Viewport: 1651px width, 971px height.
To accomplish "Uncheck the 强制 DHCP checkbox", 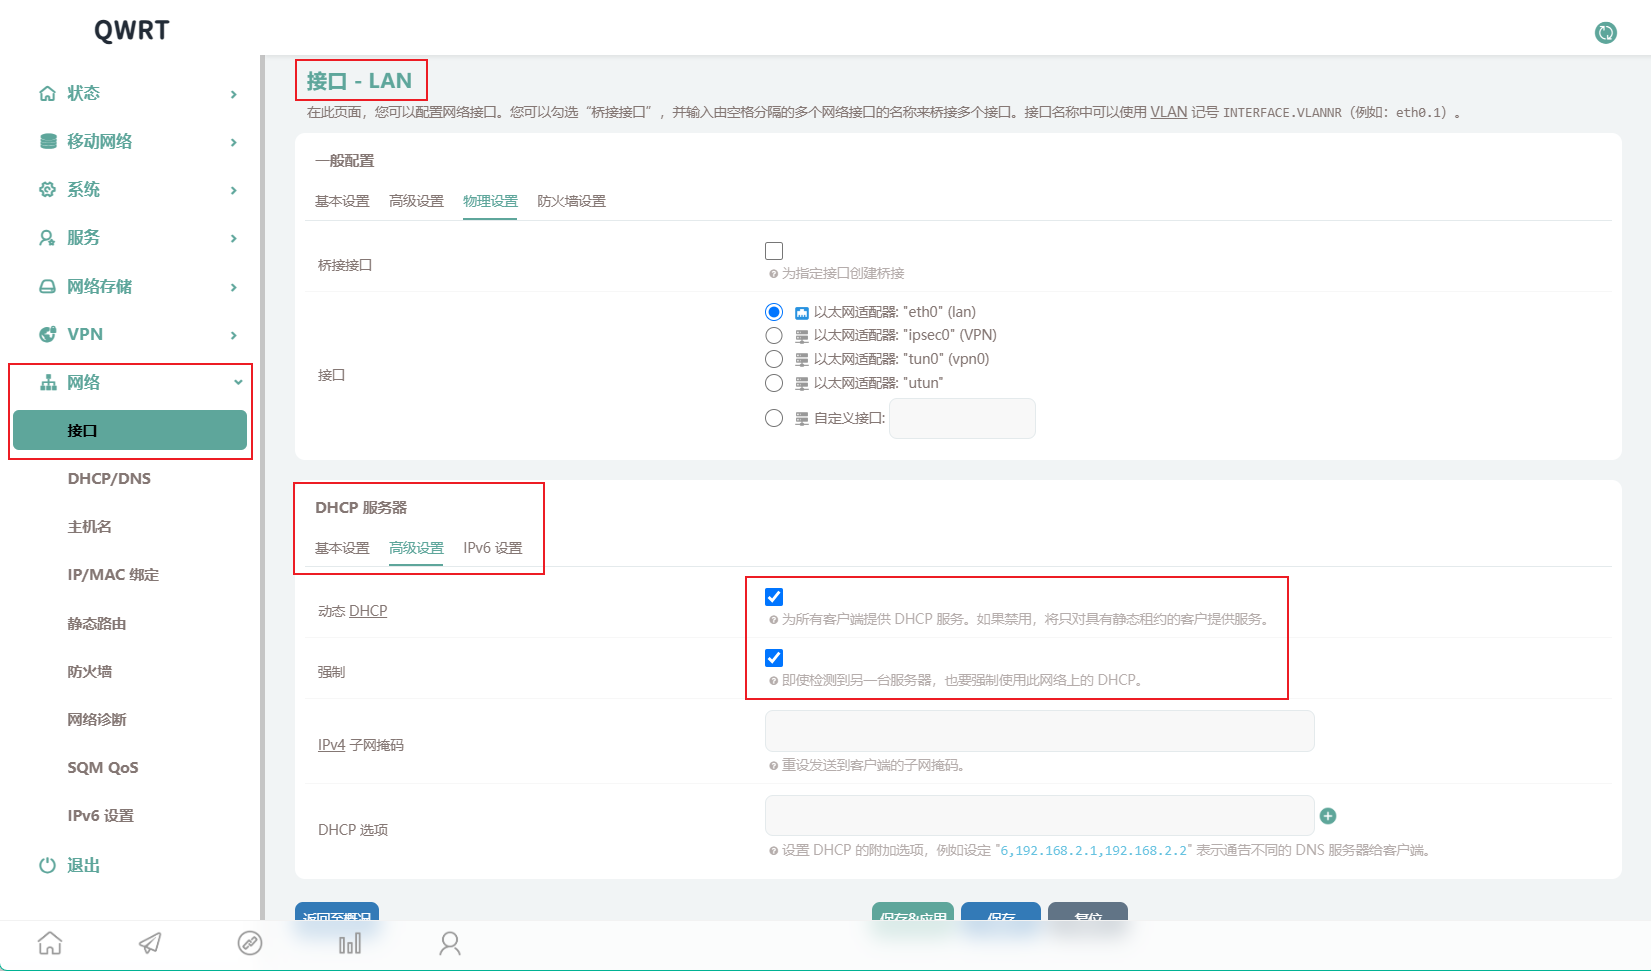I will [x=774, y=658].
